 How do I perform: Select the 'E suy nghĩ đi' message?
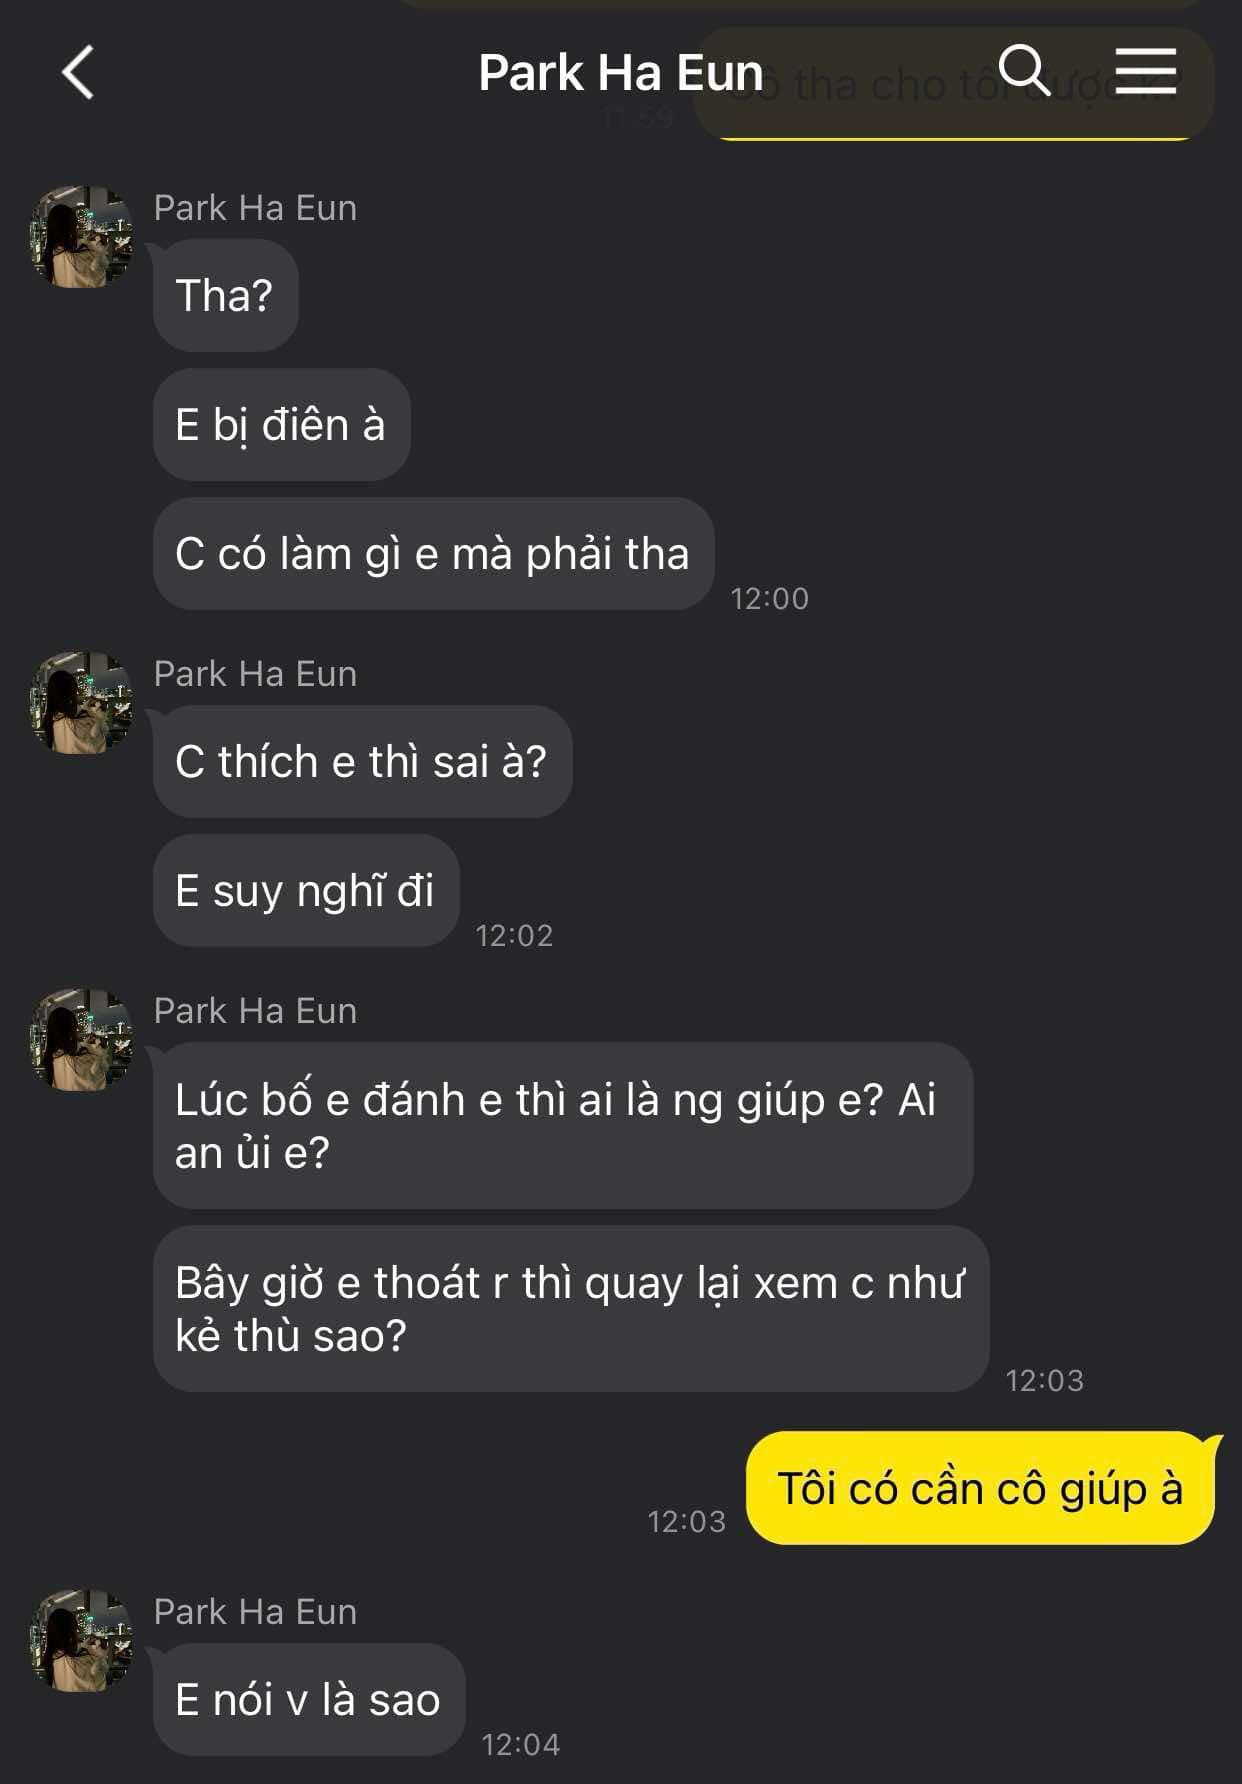[306, 890]
